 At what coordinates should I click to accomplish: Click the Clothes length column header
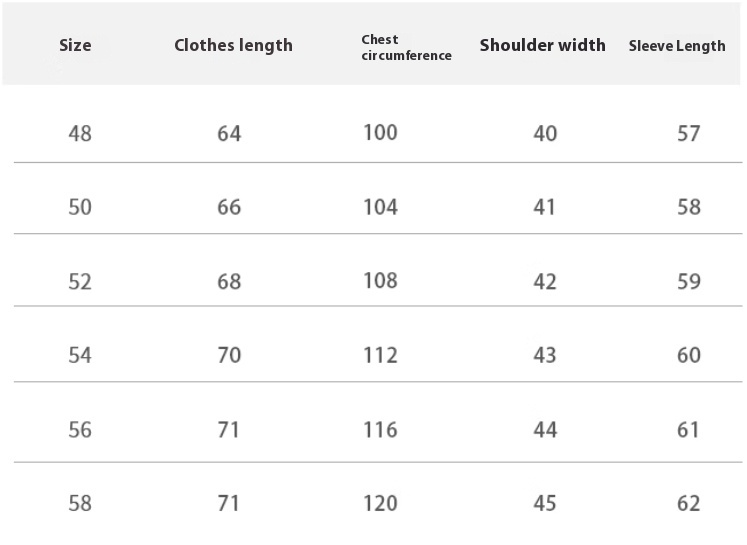click(233, 46)
